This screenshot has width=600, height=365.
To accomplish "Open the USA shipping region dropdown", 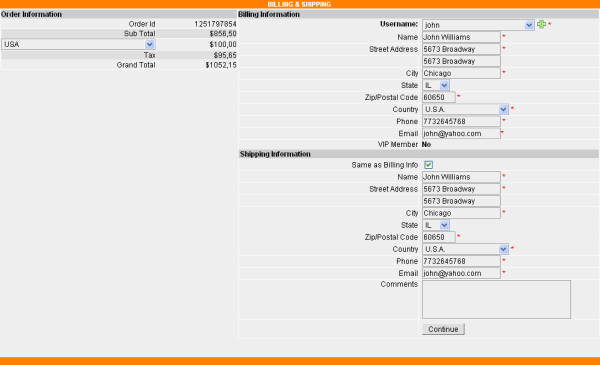I will point(78,44).
